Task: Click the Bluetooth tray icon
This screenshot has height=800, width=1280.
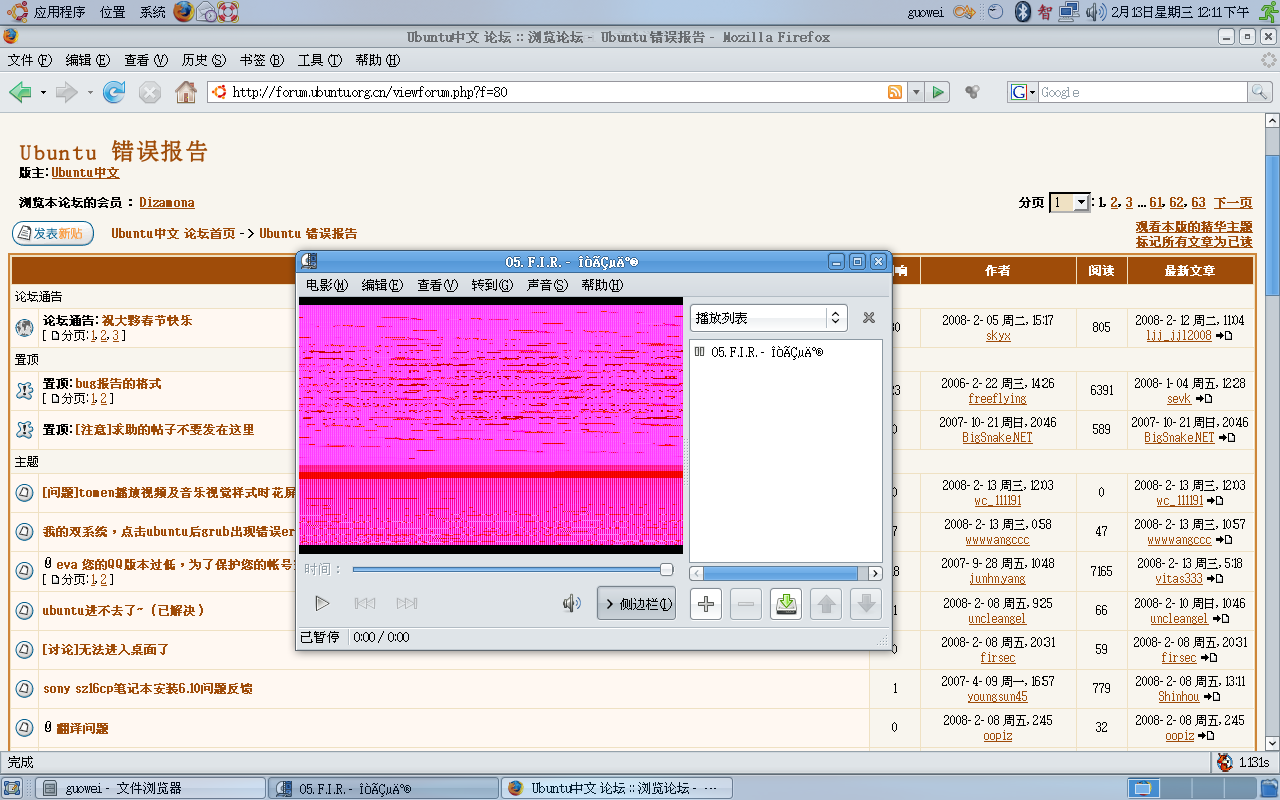Action: click(x=1022, y=12)
